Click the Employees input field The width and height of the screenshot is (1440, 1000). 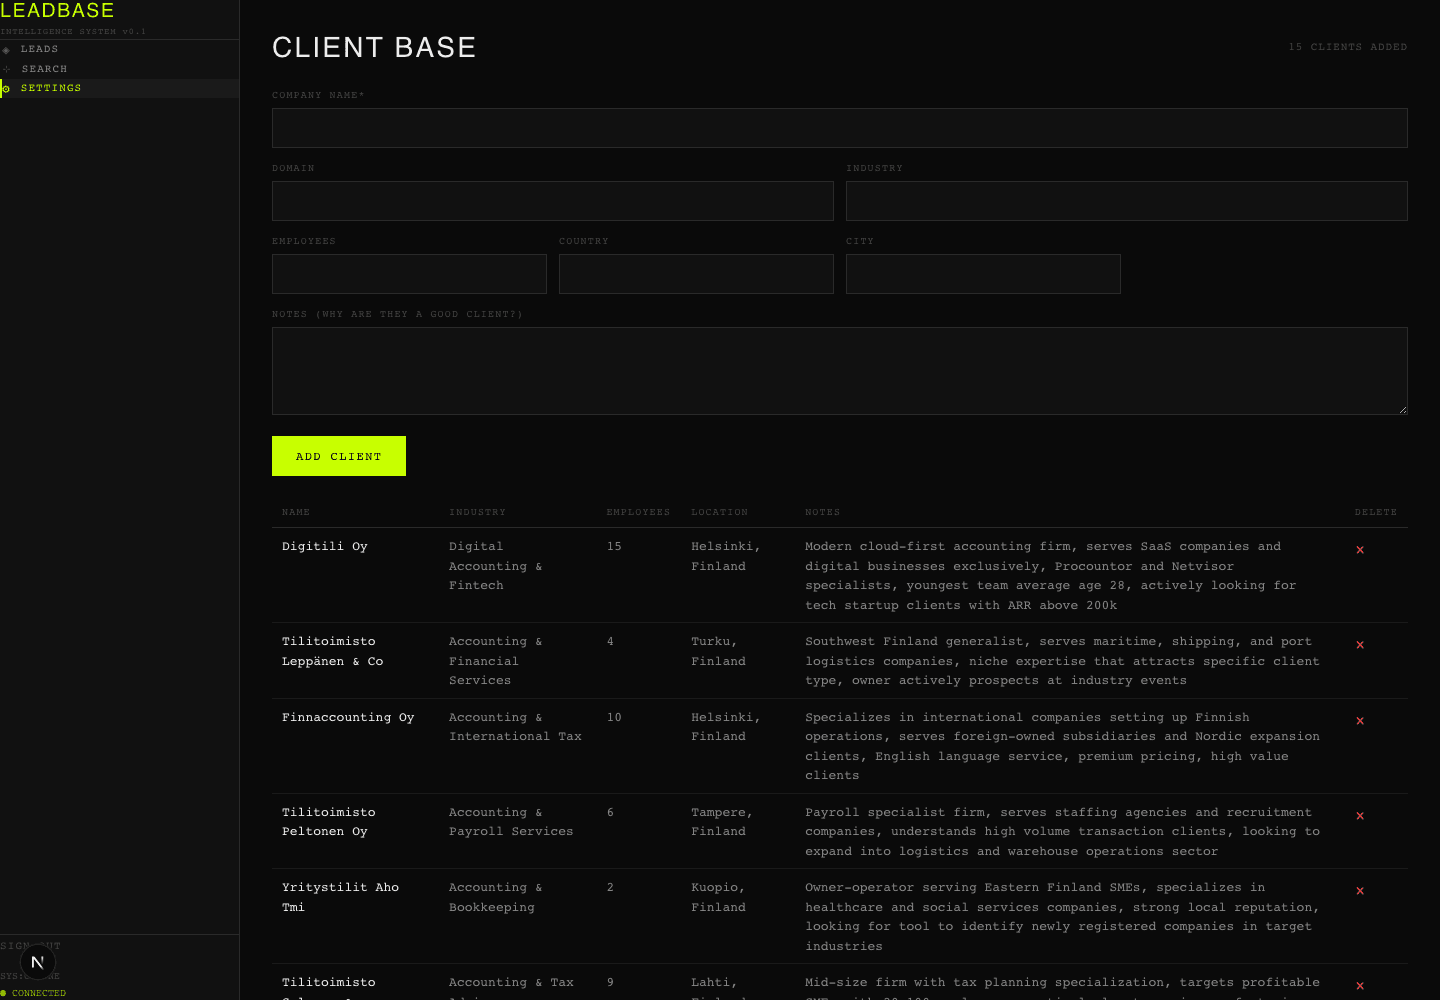(x=409, y=274)
